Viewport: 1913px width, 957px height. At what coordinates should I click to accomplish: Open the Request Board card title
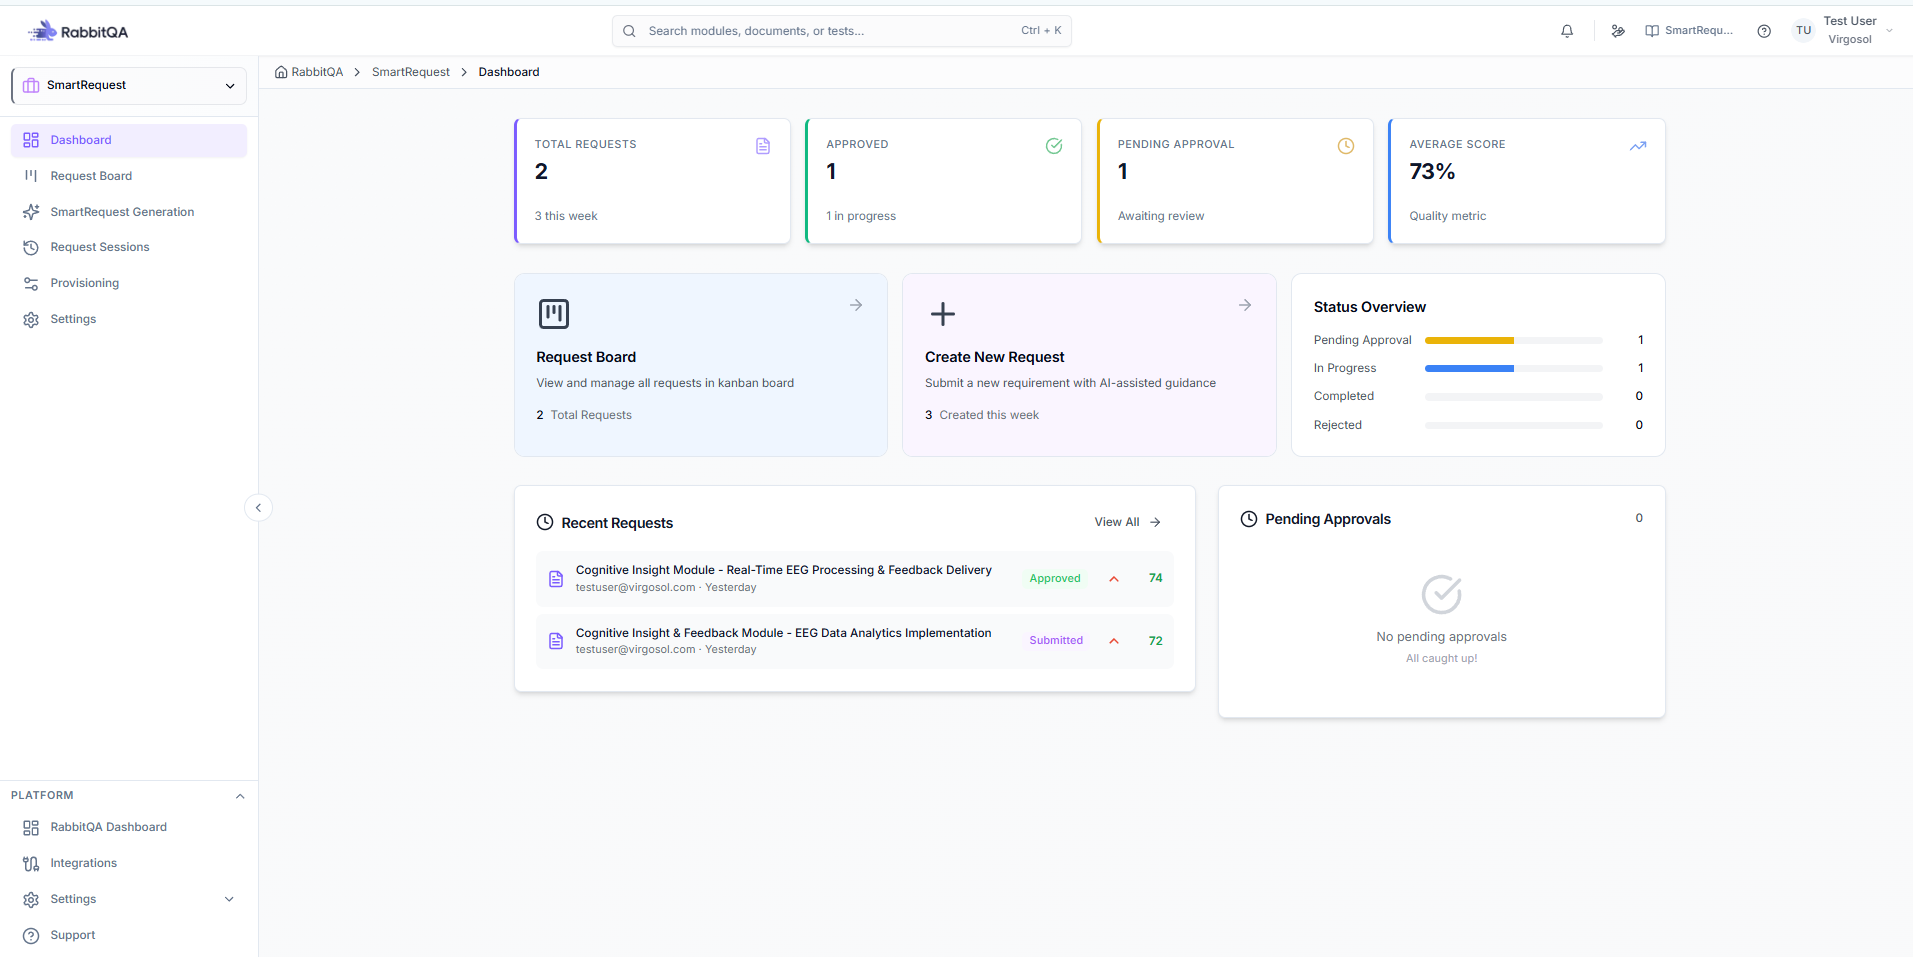(x=586, y=357)
